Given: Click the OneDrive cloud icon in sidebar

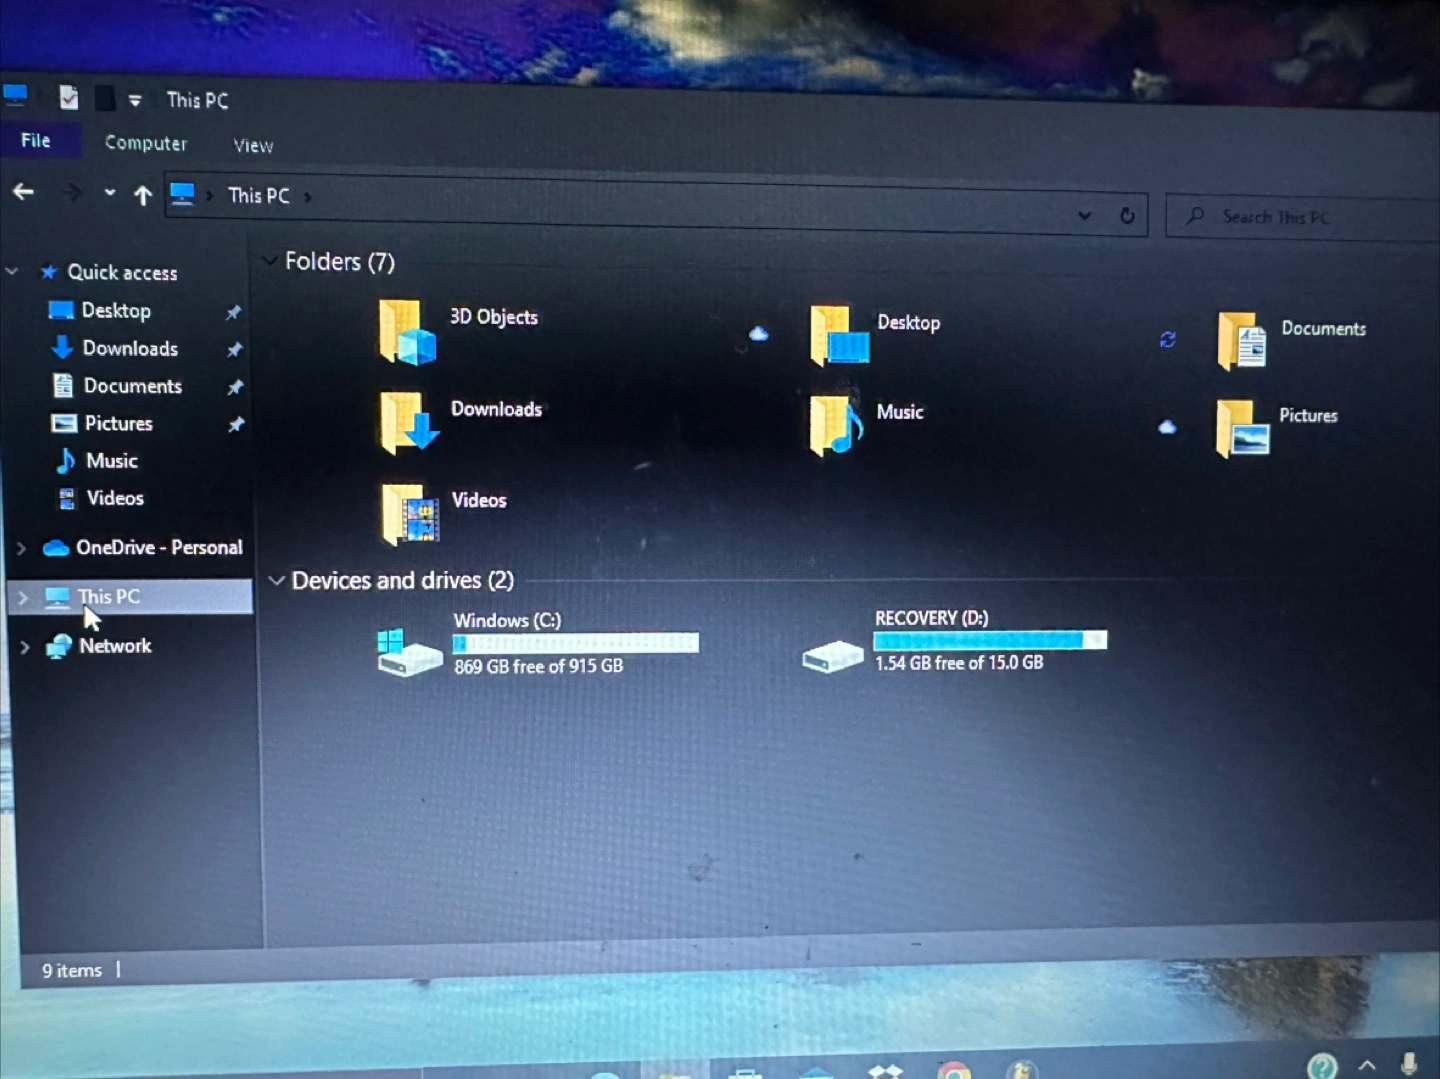Looking at the screenshot, I should (56, 547).
